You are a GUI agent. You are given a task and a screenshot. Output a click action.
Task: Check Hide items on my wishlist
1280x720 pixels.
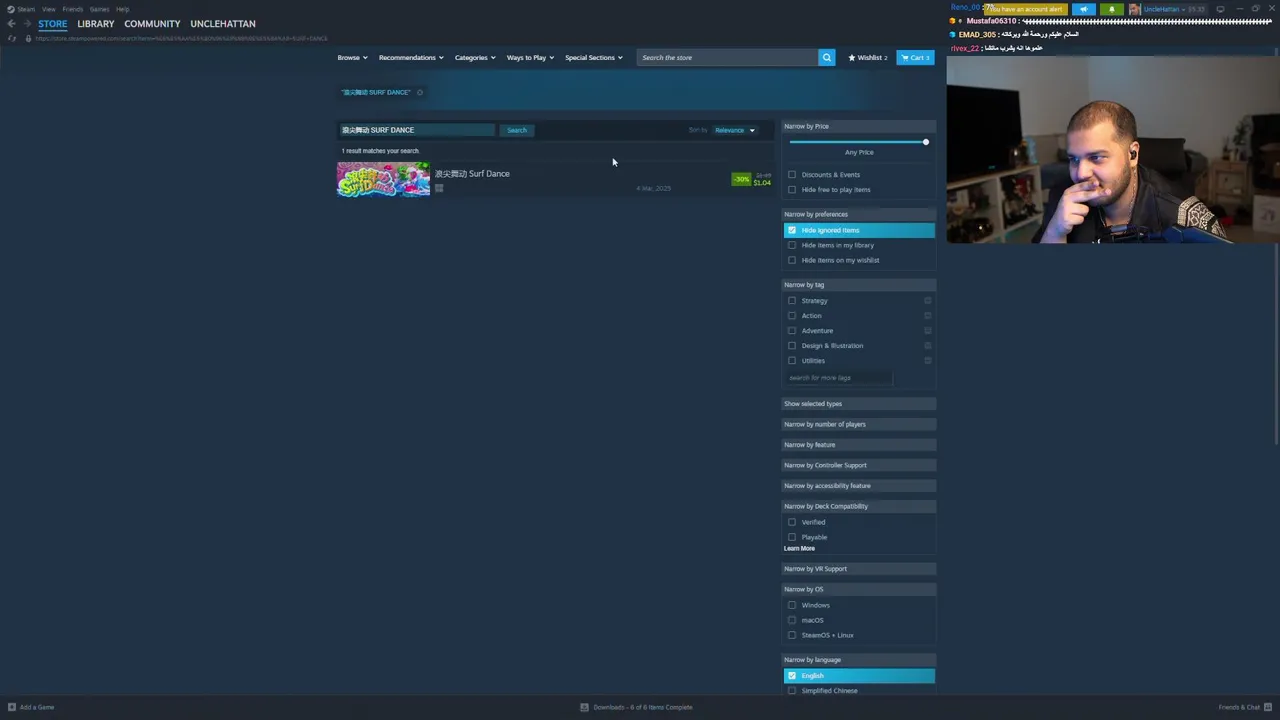[792, 260]
